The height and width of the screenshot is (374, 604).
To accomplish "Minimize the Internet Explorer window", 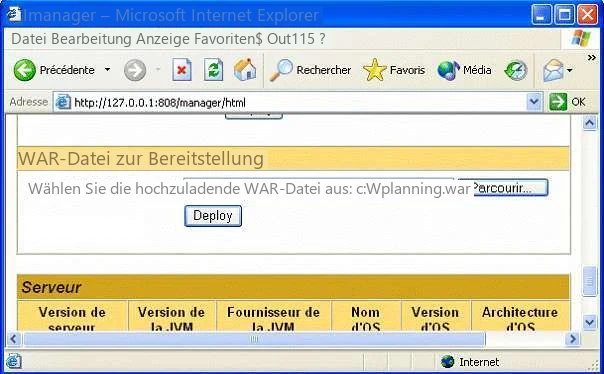I will tap(541, 15).
